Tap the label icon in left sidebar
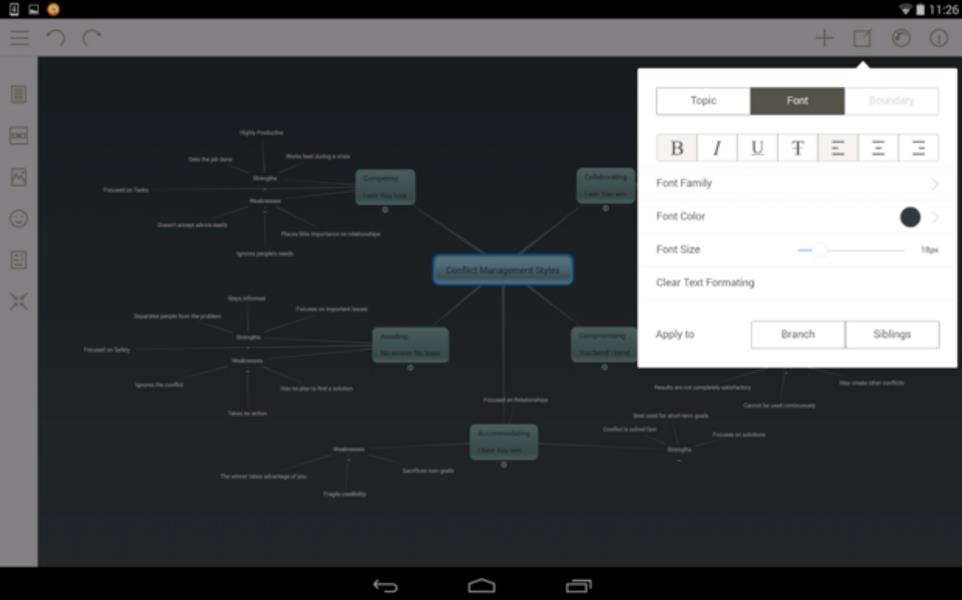The height and width of the screenshot is (600, 962). click(x=19, y=135)
